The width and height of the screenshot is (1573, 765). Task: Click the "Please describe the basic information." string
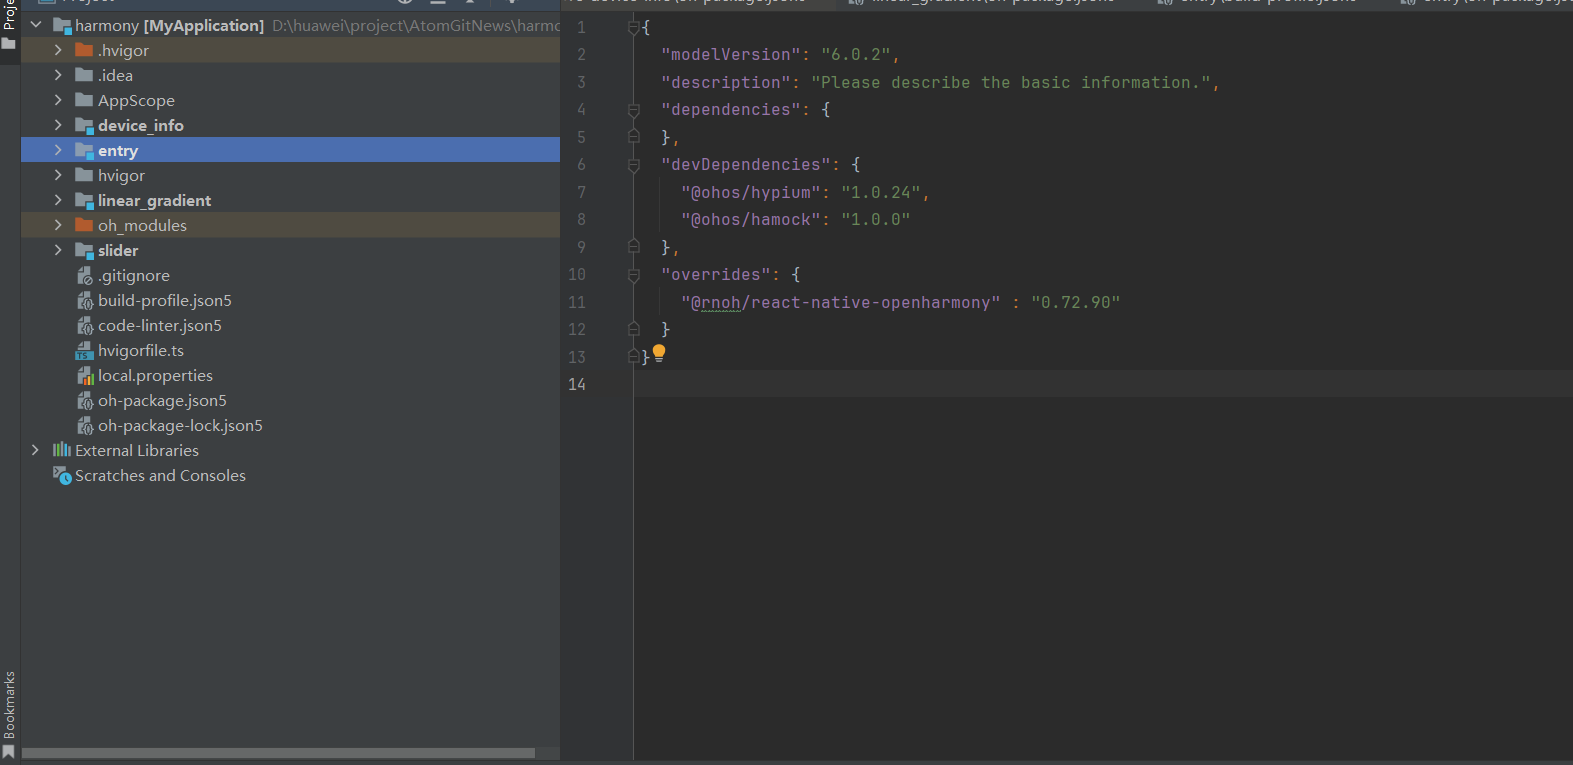click(x=1010, y=83)
